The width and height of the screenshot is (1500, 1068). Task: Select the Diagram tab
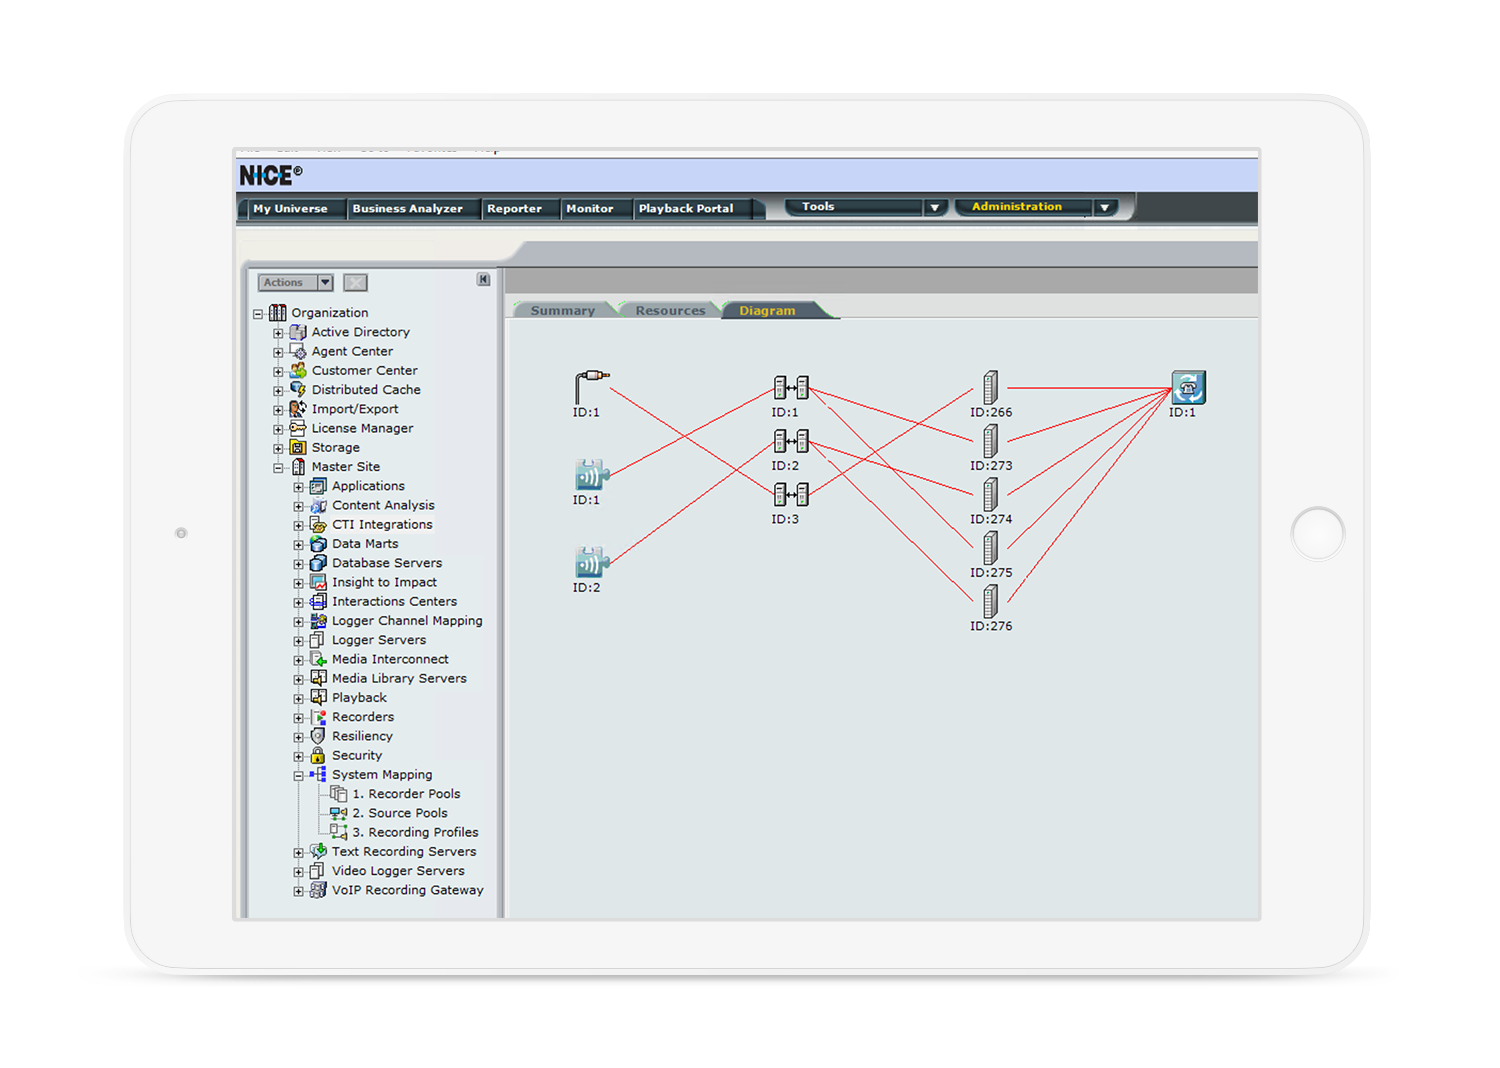768,310
